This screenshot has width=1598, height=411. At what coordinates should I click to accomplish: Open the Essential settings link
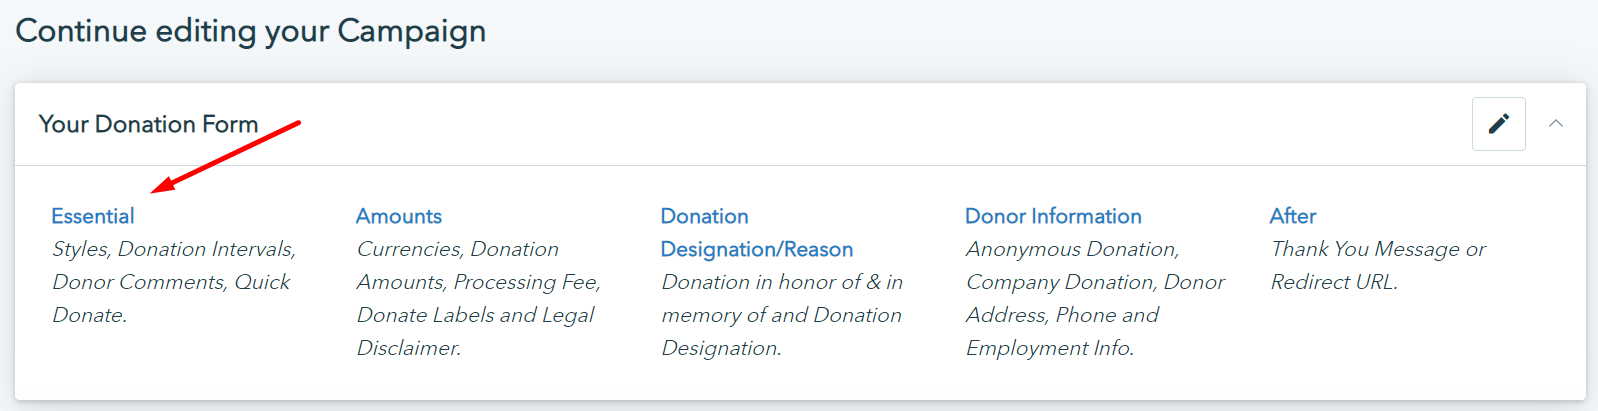[x=93, y=216]
